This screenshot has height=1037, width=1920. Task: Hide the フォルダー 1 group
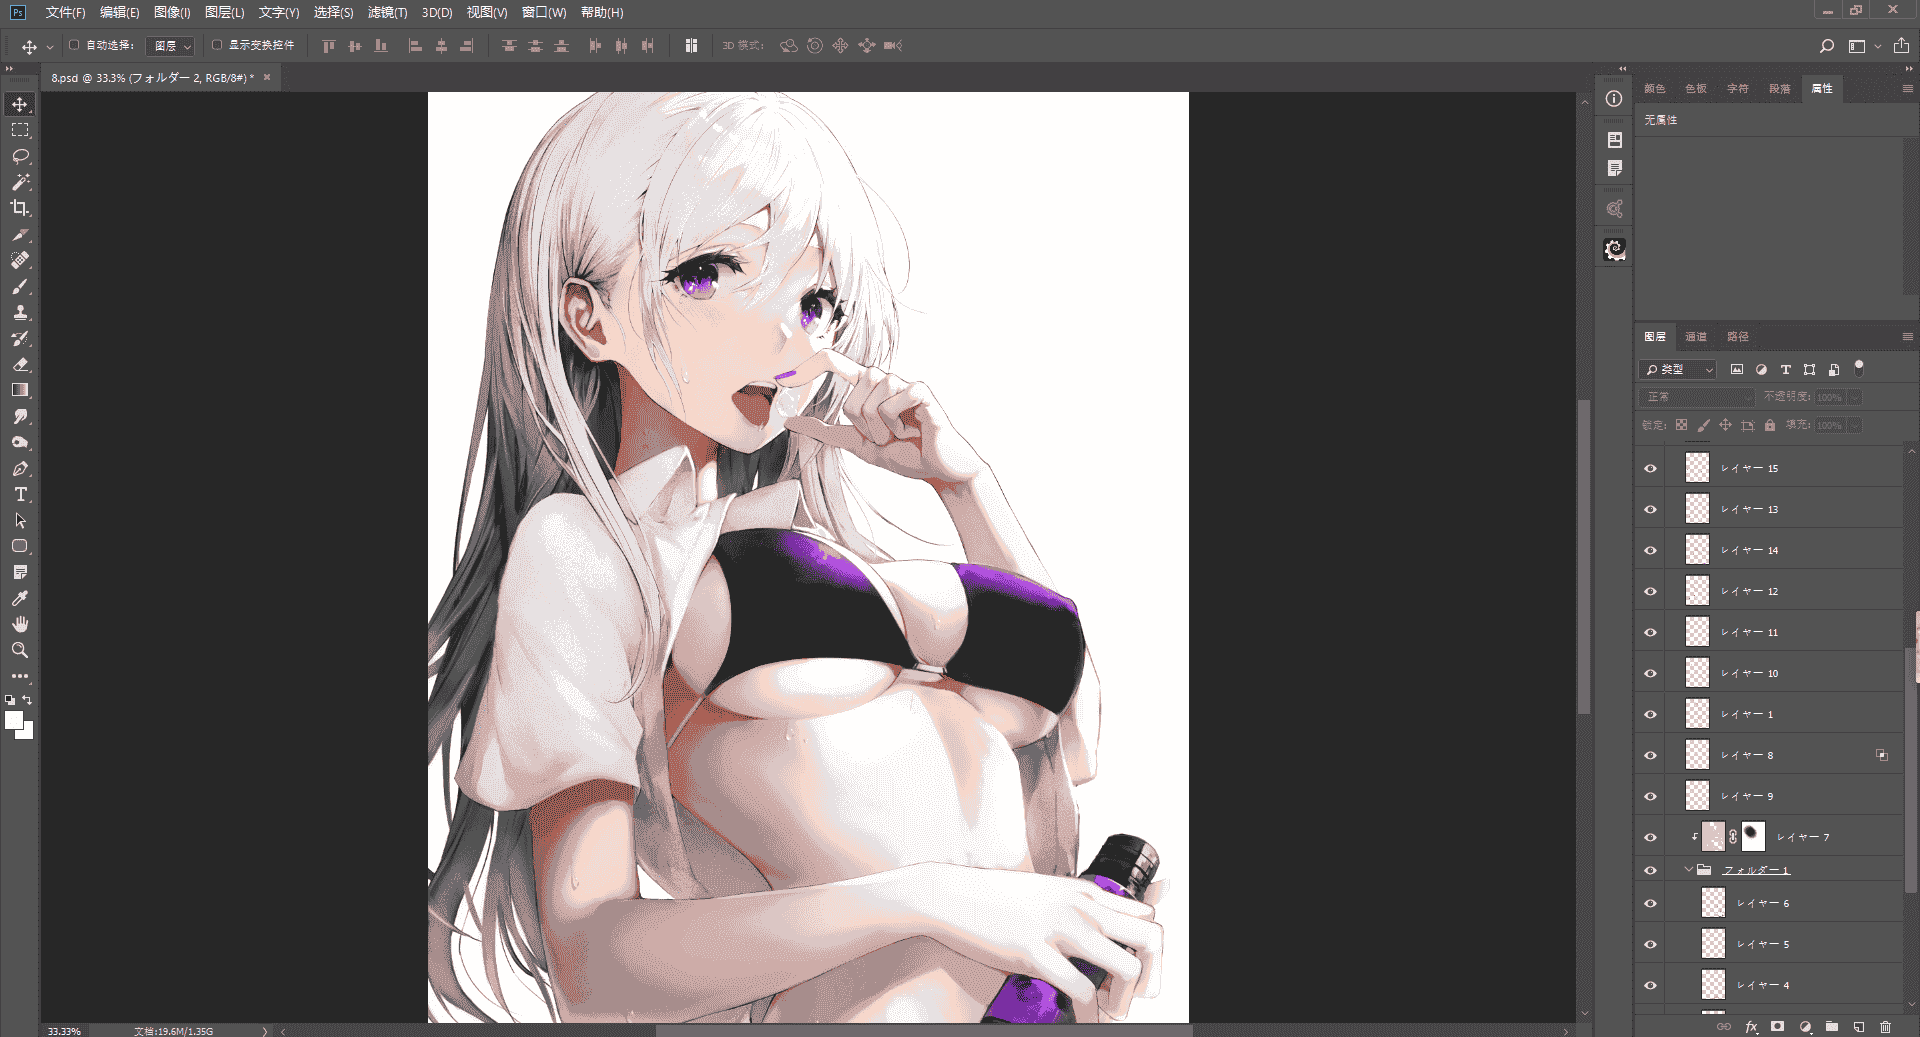[1650, 870]
